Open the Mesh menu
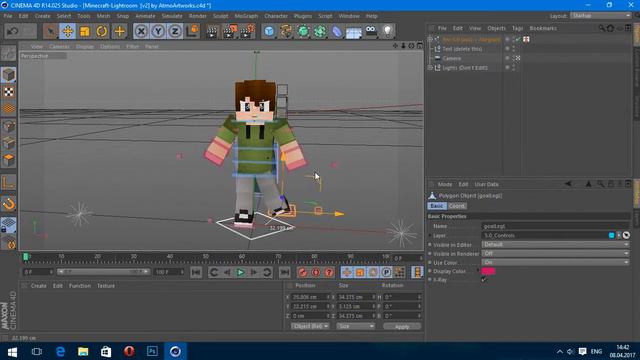Viewport: 640px width, 360px height. click(103, 16)
